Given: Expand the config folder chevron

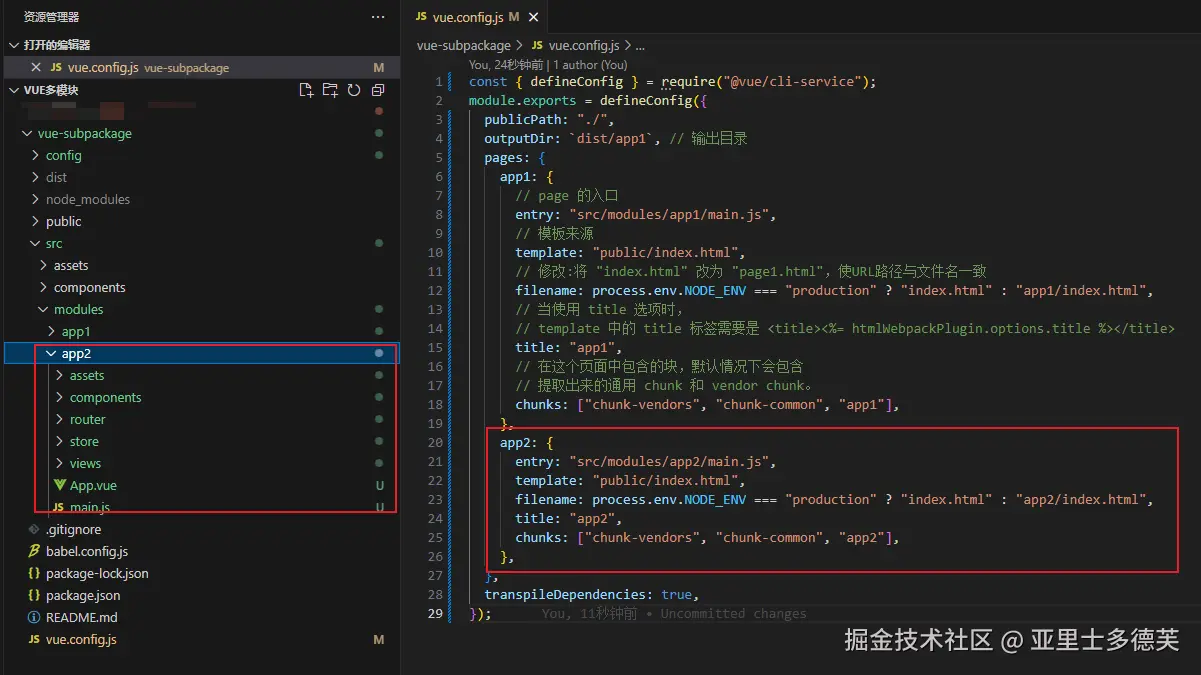Looking at the screenshot, I should (35, 155).
